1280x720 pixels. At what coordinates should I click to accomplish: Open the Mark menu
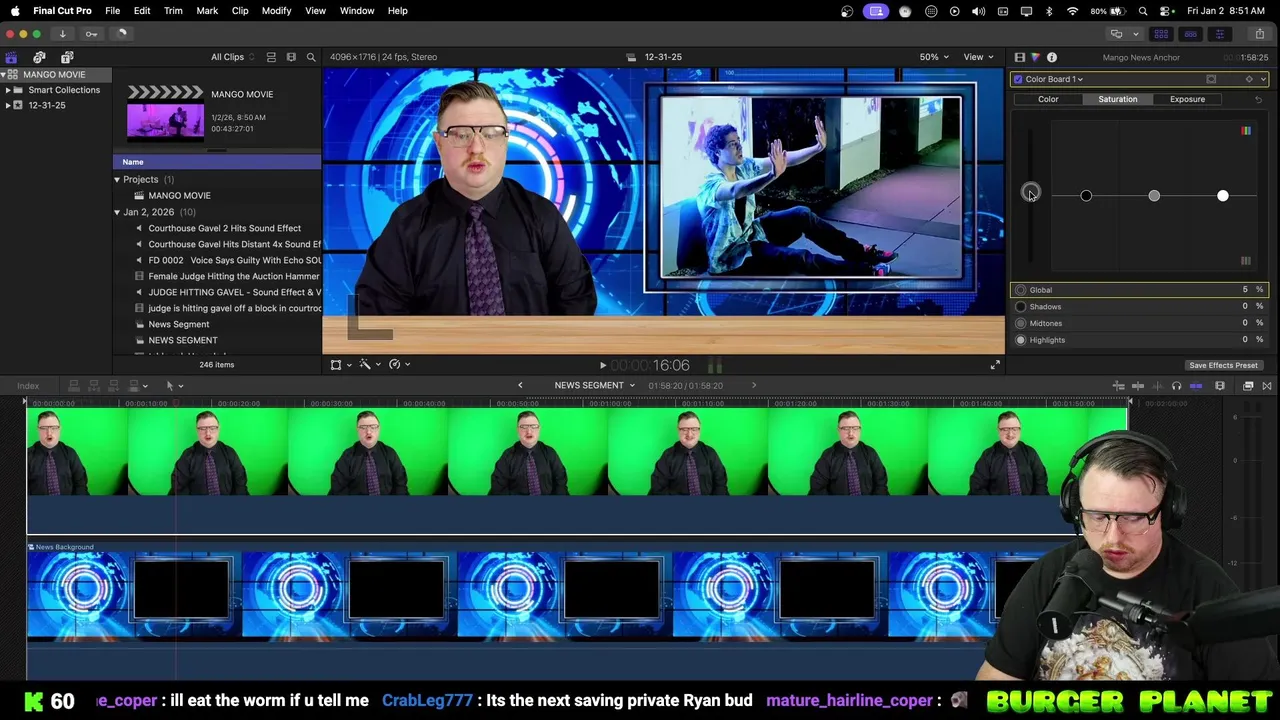(x=207, y=10)
